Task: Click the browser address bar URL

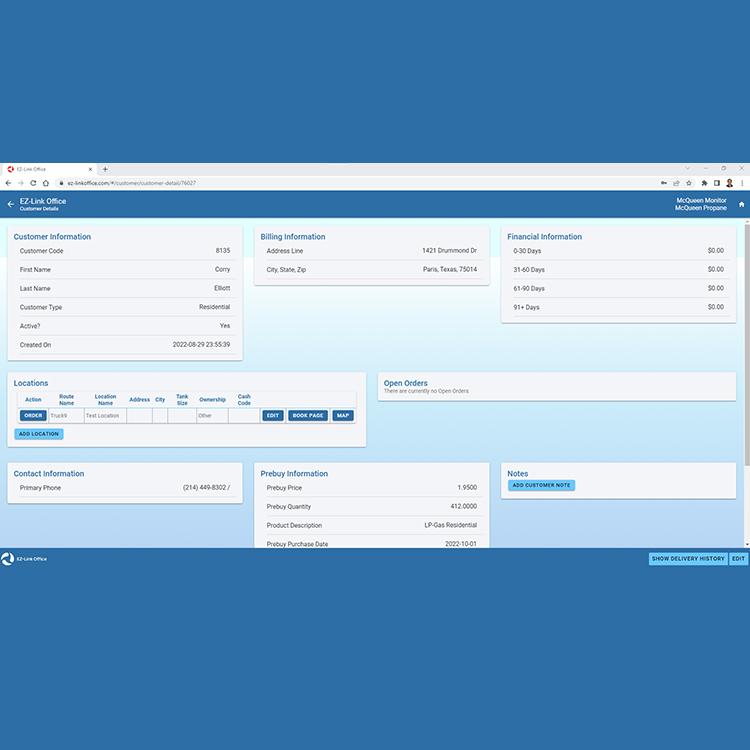Action: [x=132, y=183]
